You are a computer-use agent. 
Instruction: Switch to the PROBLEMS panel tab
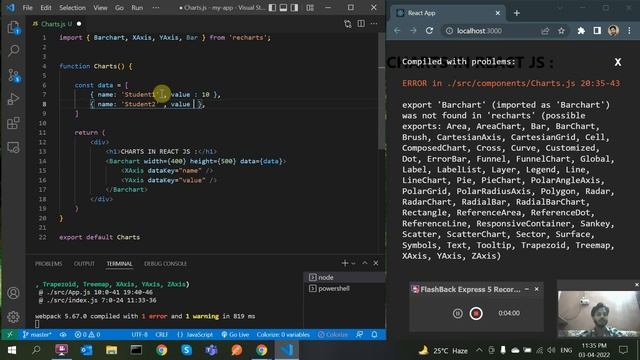(x=49, y=264)
